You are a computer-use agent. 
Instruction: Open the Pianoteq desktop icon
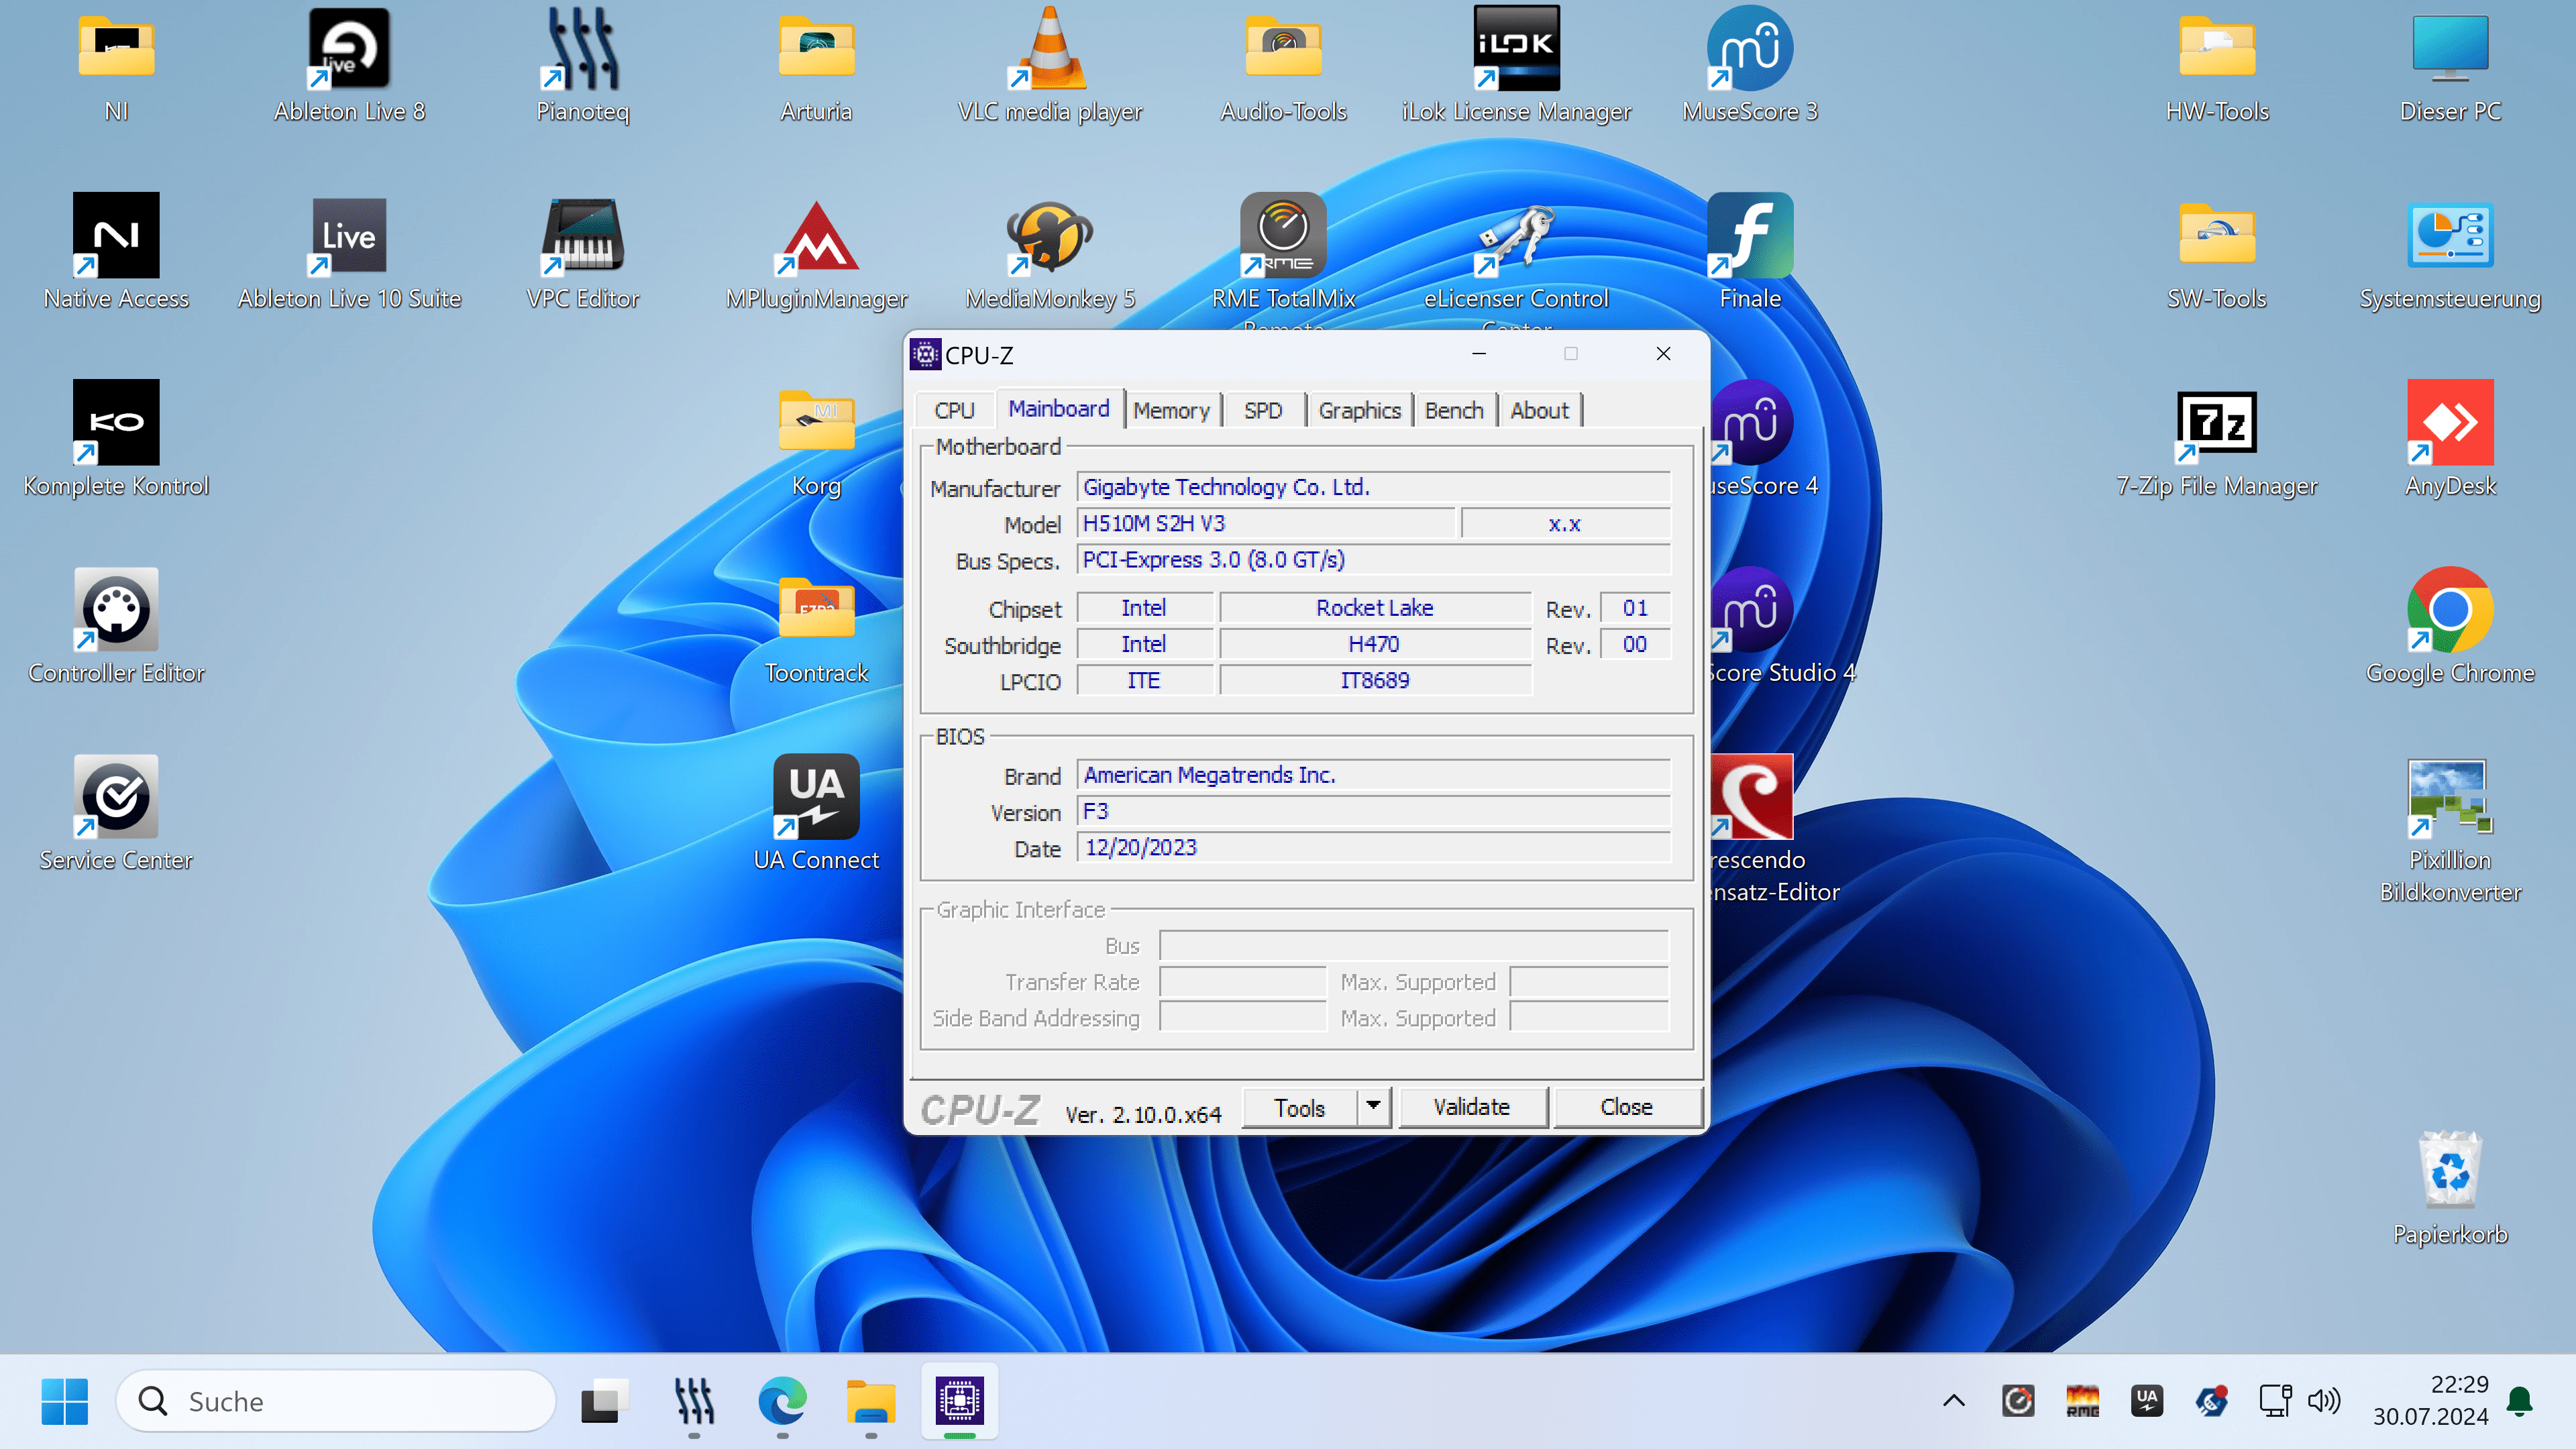tap(583, 50)
